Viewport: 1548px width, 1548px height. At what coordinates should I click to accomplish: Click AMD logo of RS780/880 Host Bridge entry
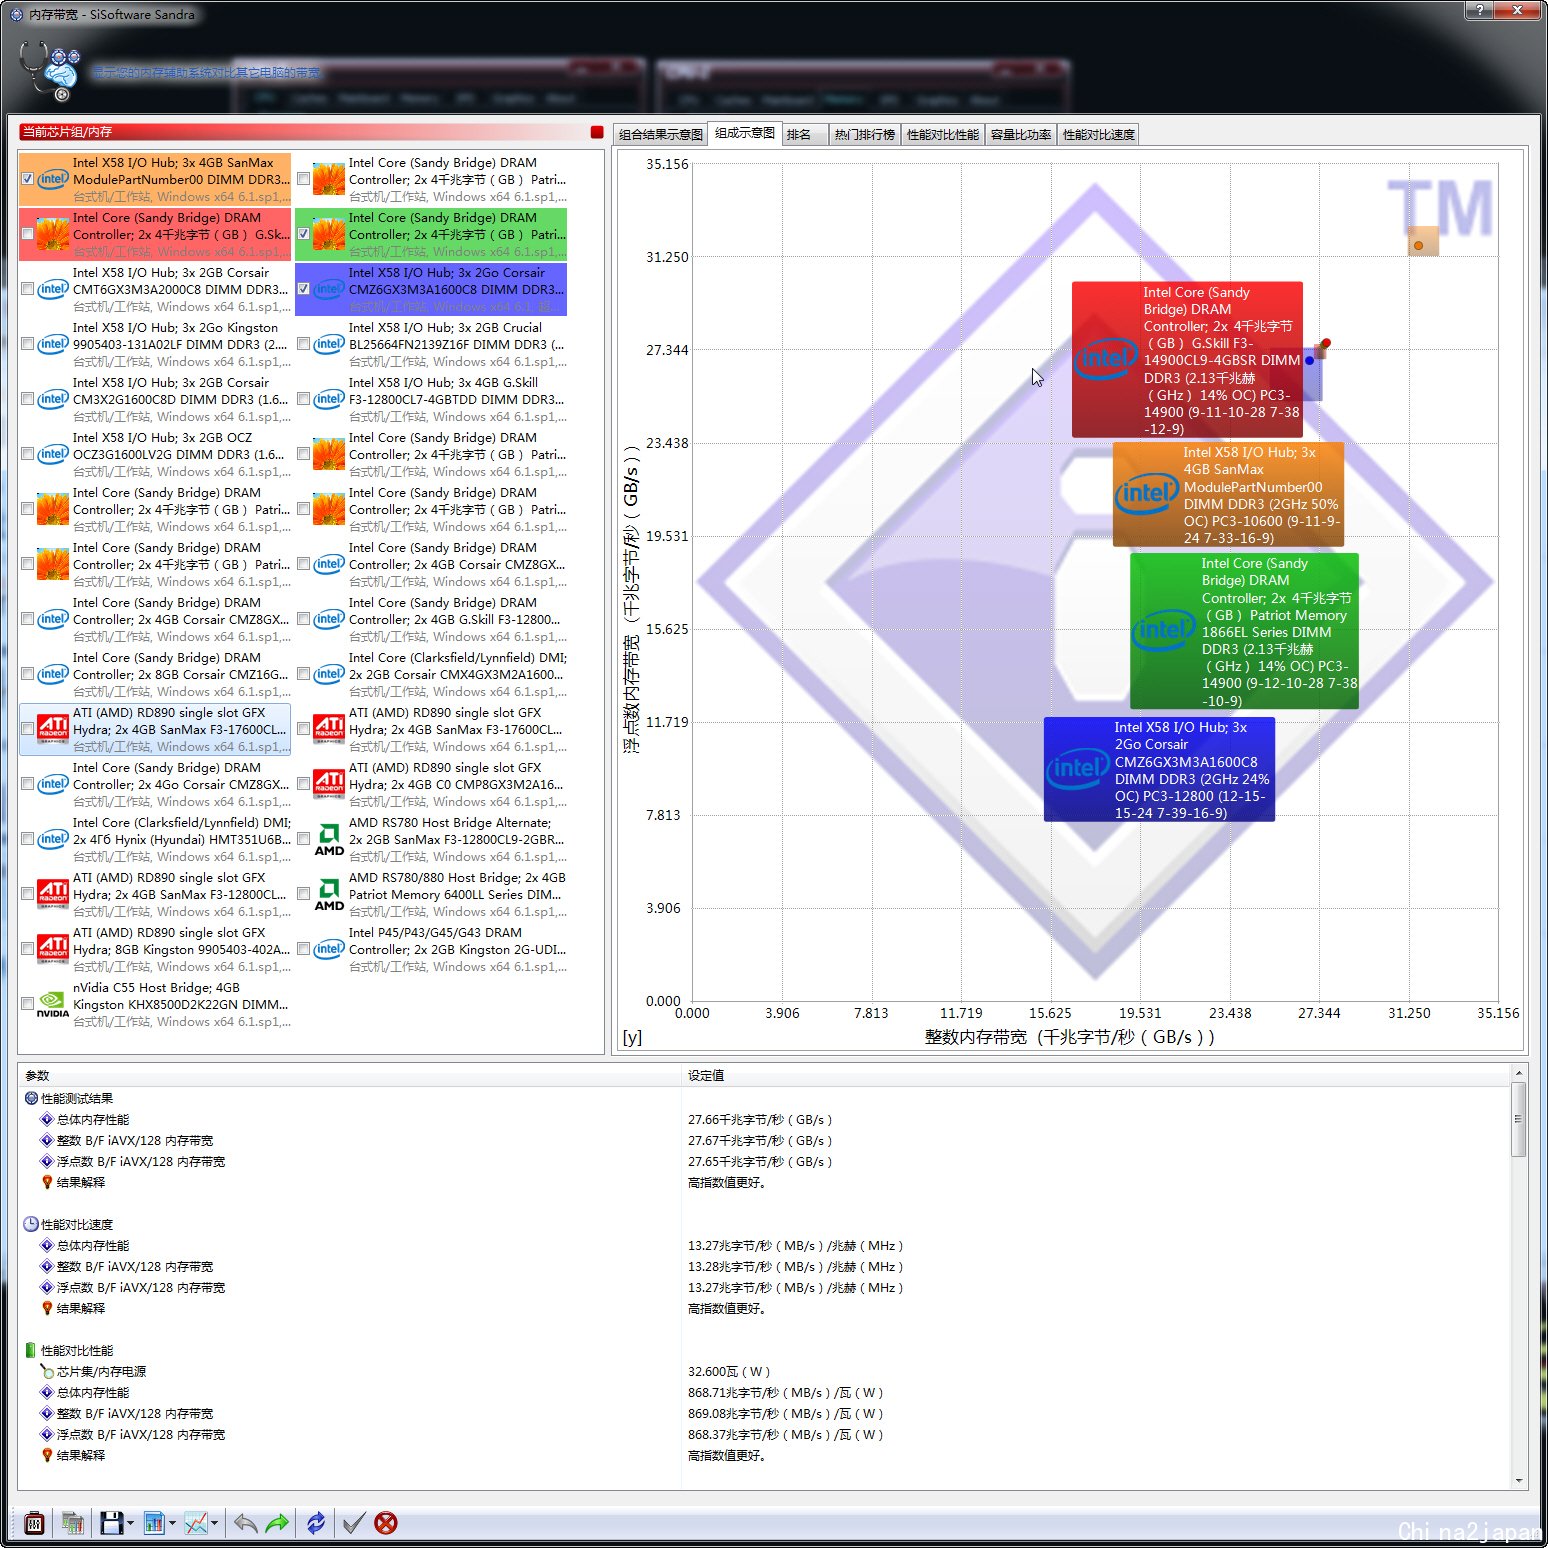click(x=329, y=894)
